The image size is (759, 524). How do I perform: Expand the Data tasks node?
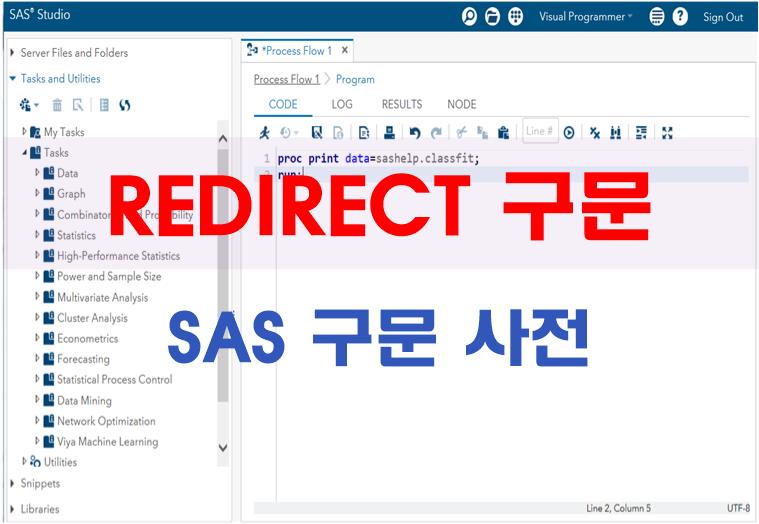point(37,172)
